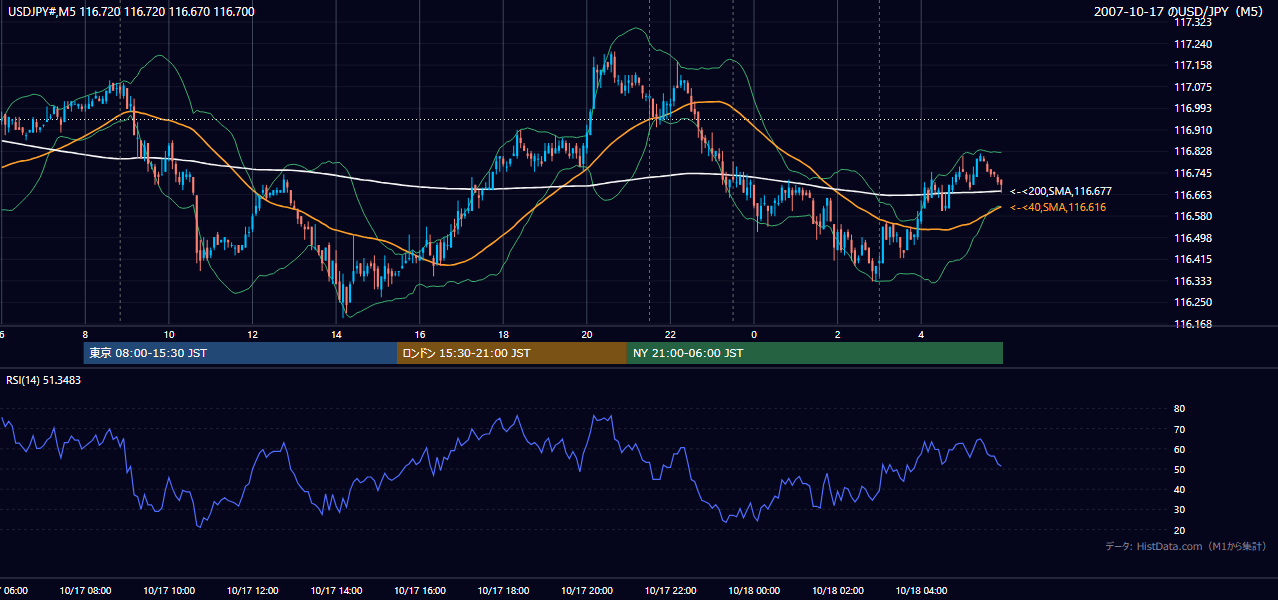Click hour label 20 under price chart
The height and width of the screenshot is (600, 1278).
point(586,334)
